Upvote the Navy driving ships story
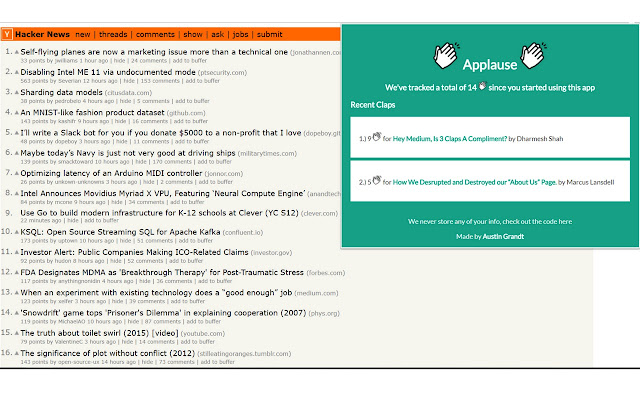Screen dimensions: 640x400 coord(17,153)
